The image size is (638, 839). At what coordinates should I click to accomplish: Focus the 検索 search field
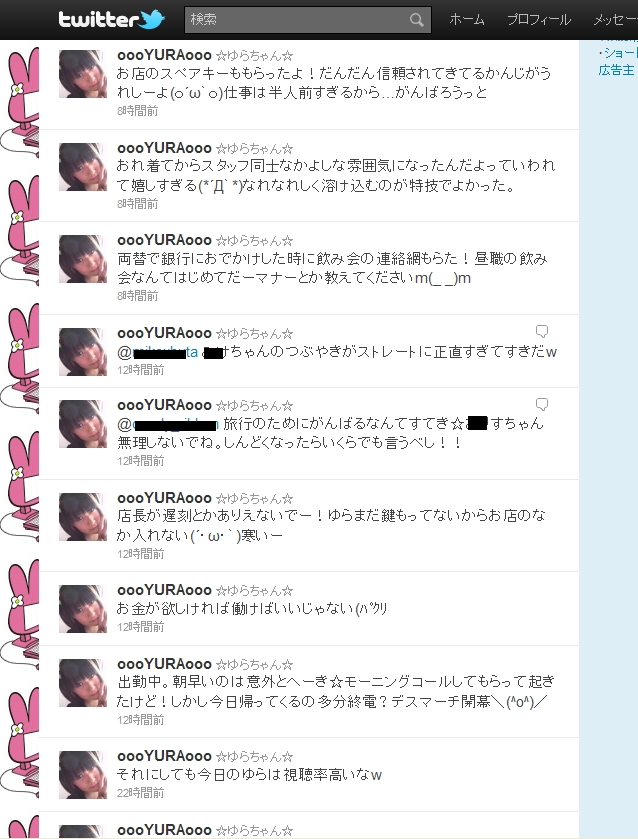307,20
